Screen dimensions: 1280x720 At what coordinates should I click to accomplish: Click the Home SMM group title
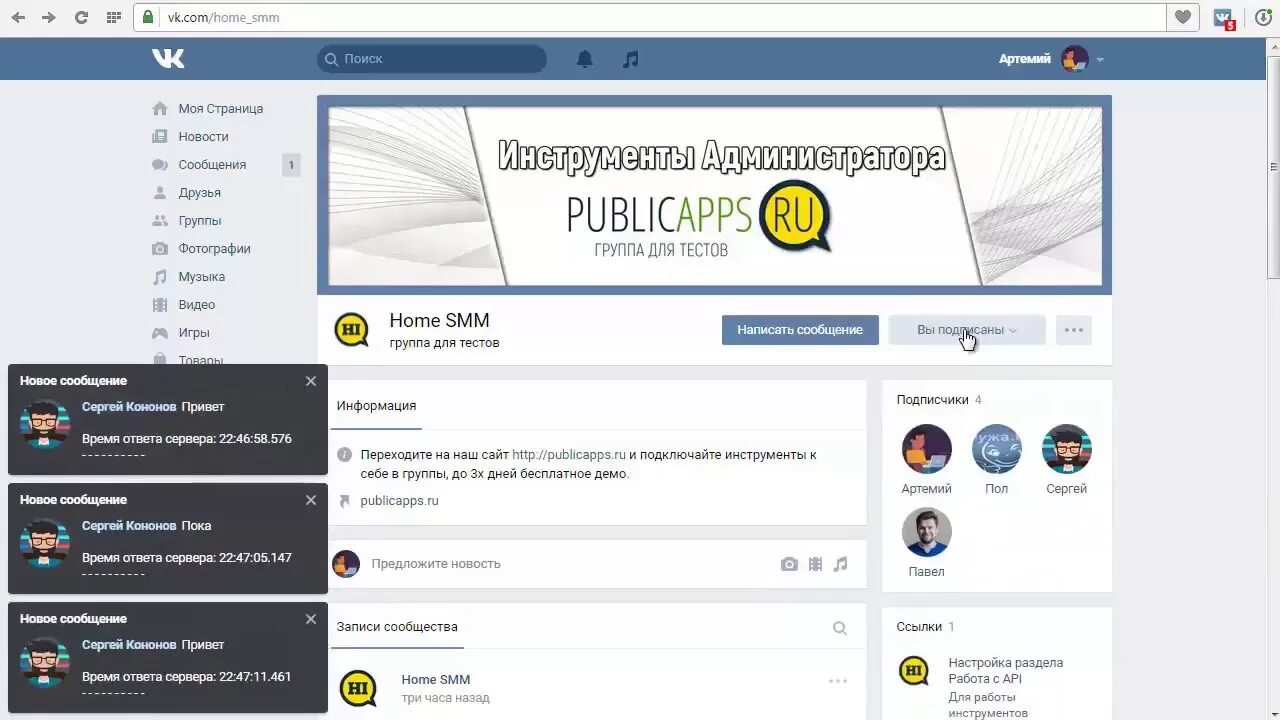coord(440,321)
